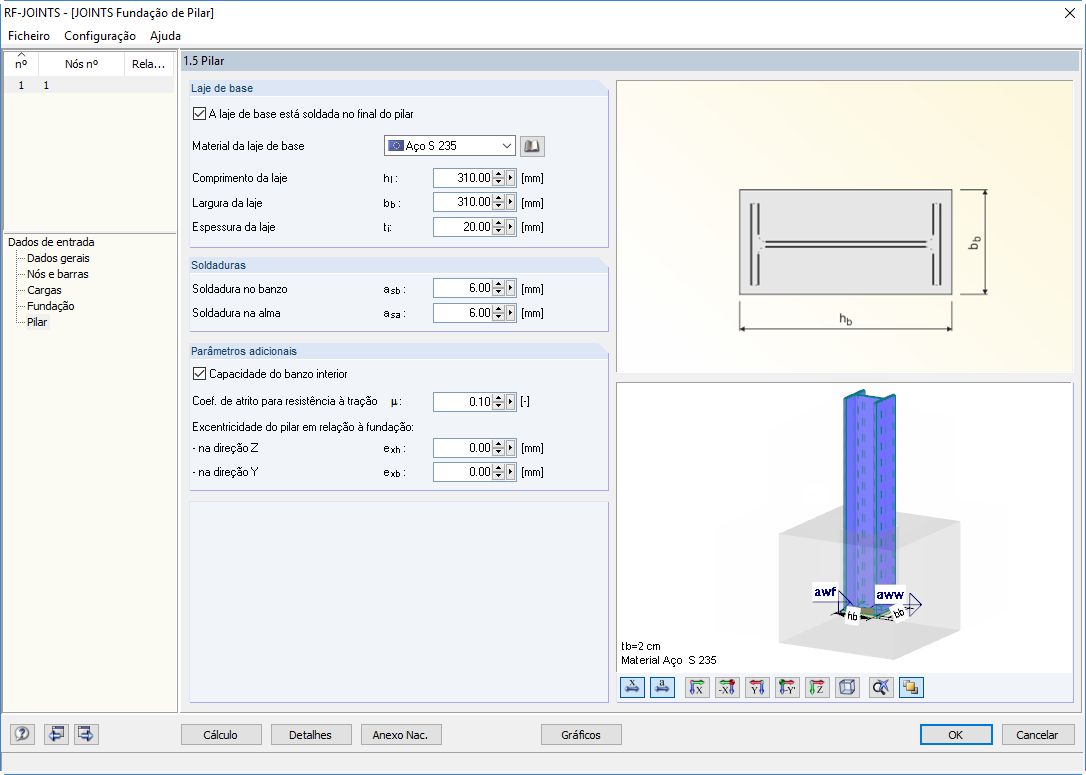The height and width of the screenshot is (775, 1086).
Task: Select Cargas in the tree
Action: [44, 290]
